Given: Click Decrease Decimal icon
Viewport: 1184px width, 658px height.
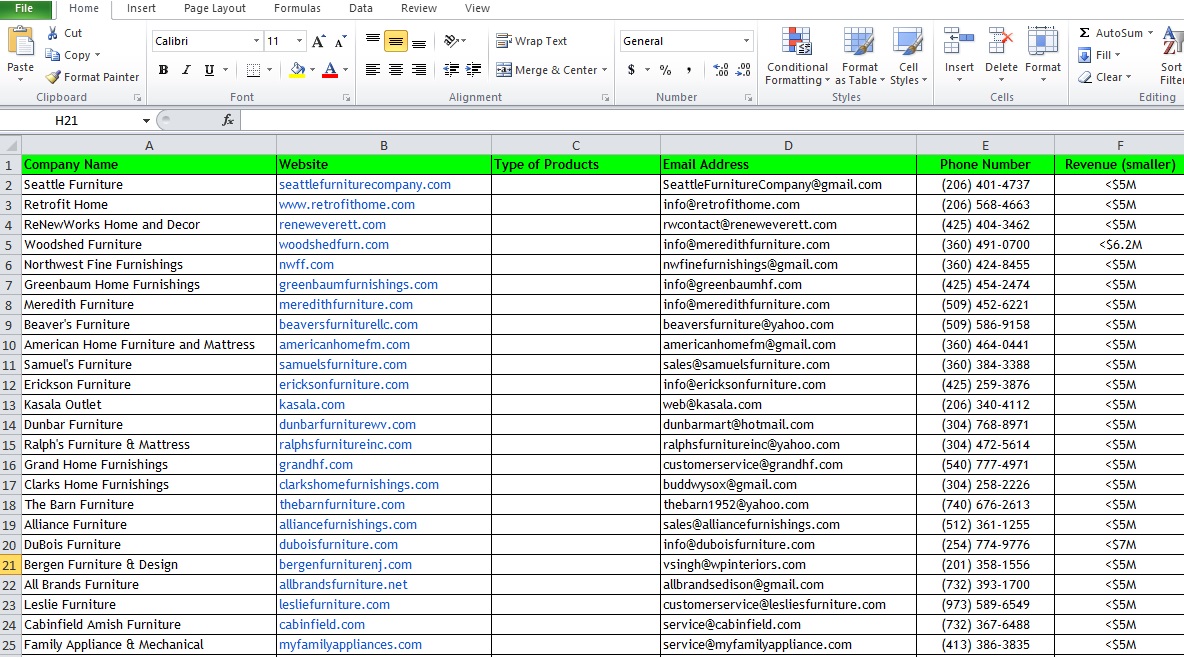Looking at the screenshot, I should click(x=744, y=70).
